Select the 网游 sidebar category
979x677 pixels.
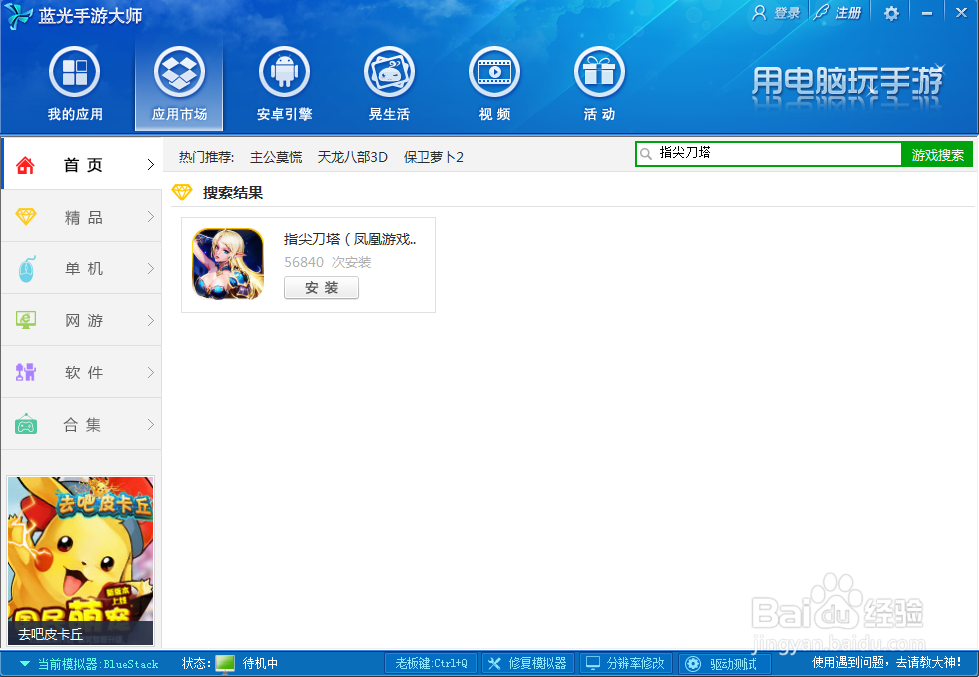[82, 320]
